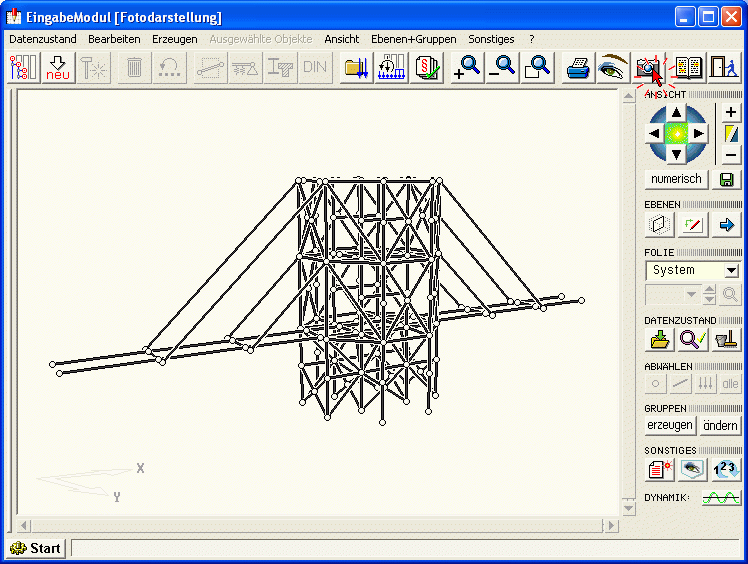748x564 pixels.
Task: Open the Datenzustand menu
Action: pyautogui.click(x=43, y=39)
